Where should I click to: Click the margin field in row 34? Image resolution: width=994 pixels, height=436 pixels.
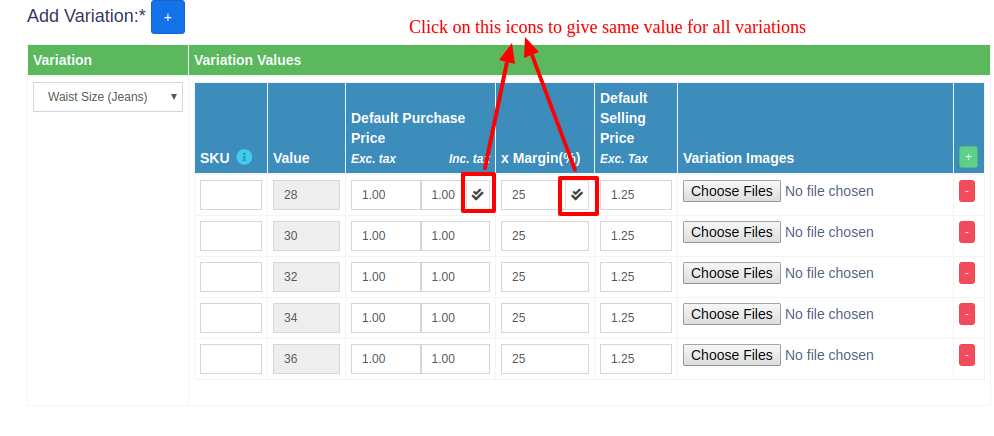point(545,317)
